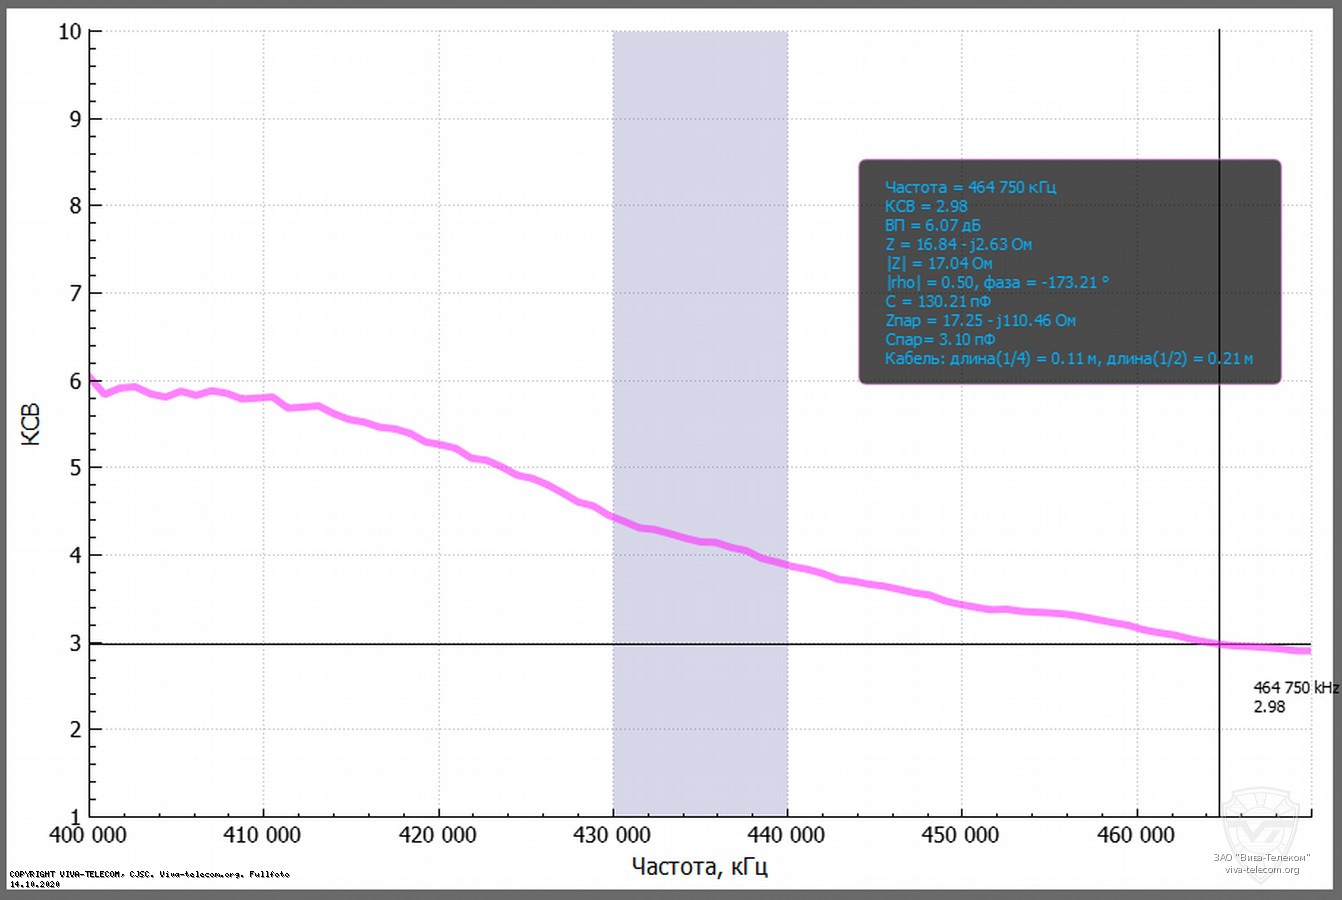1342x900 pixels.
Task: Click the 'Кабель: длина' line in tooltip
Action: 1068,358
